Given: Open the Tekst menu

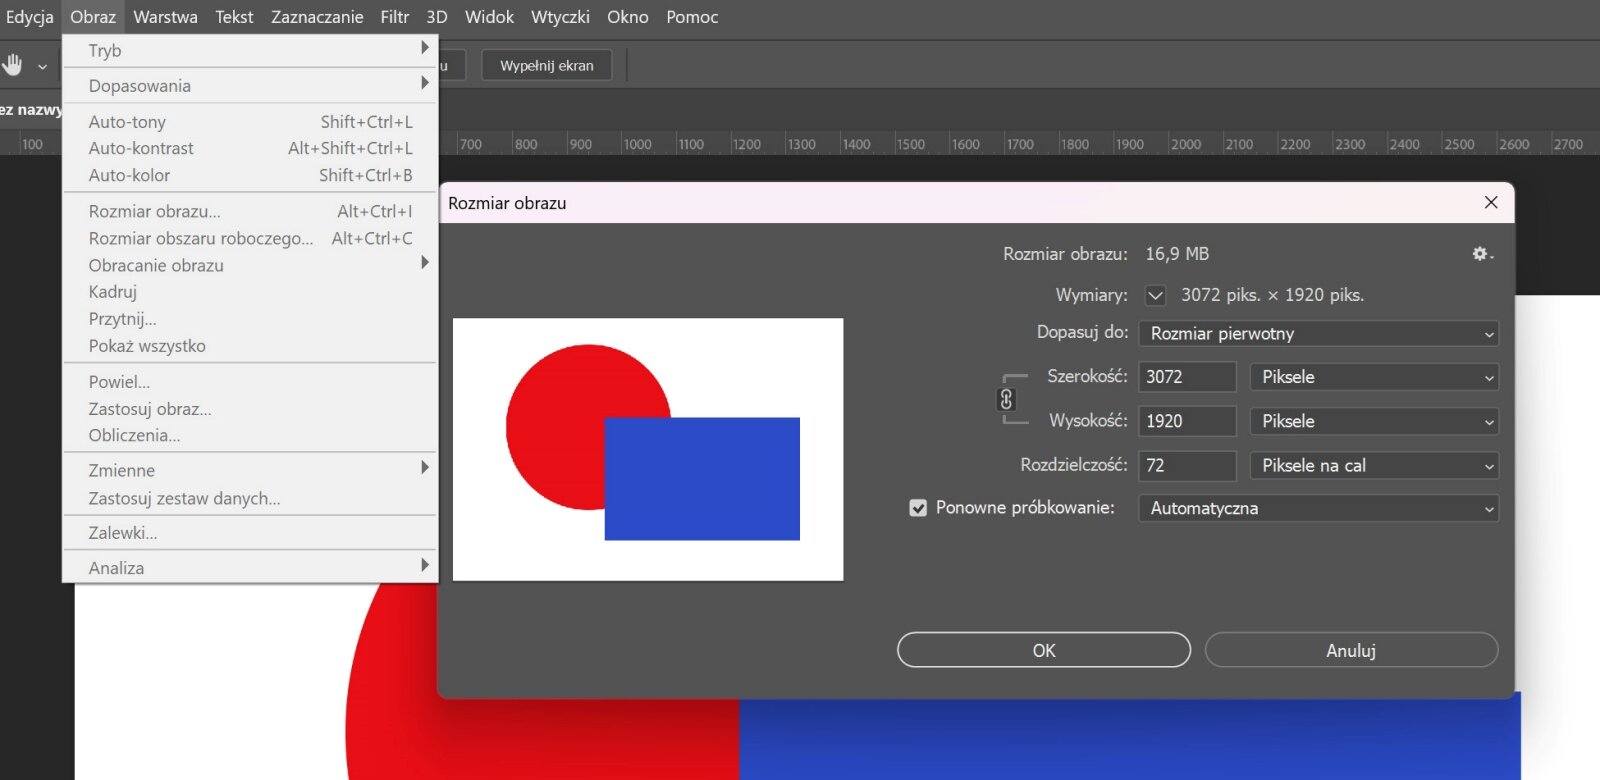Looking at the screenshot, I should click(x=234, y=17).
